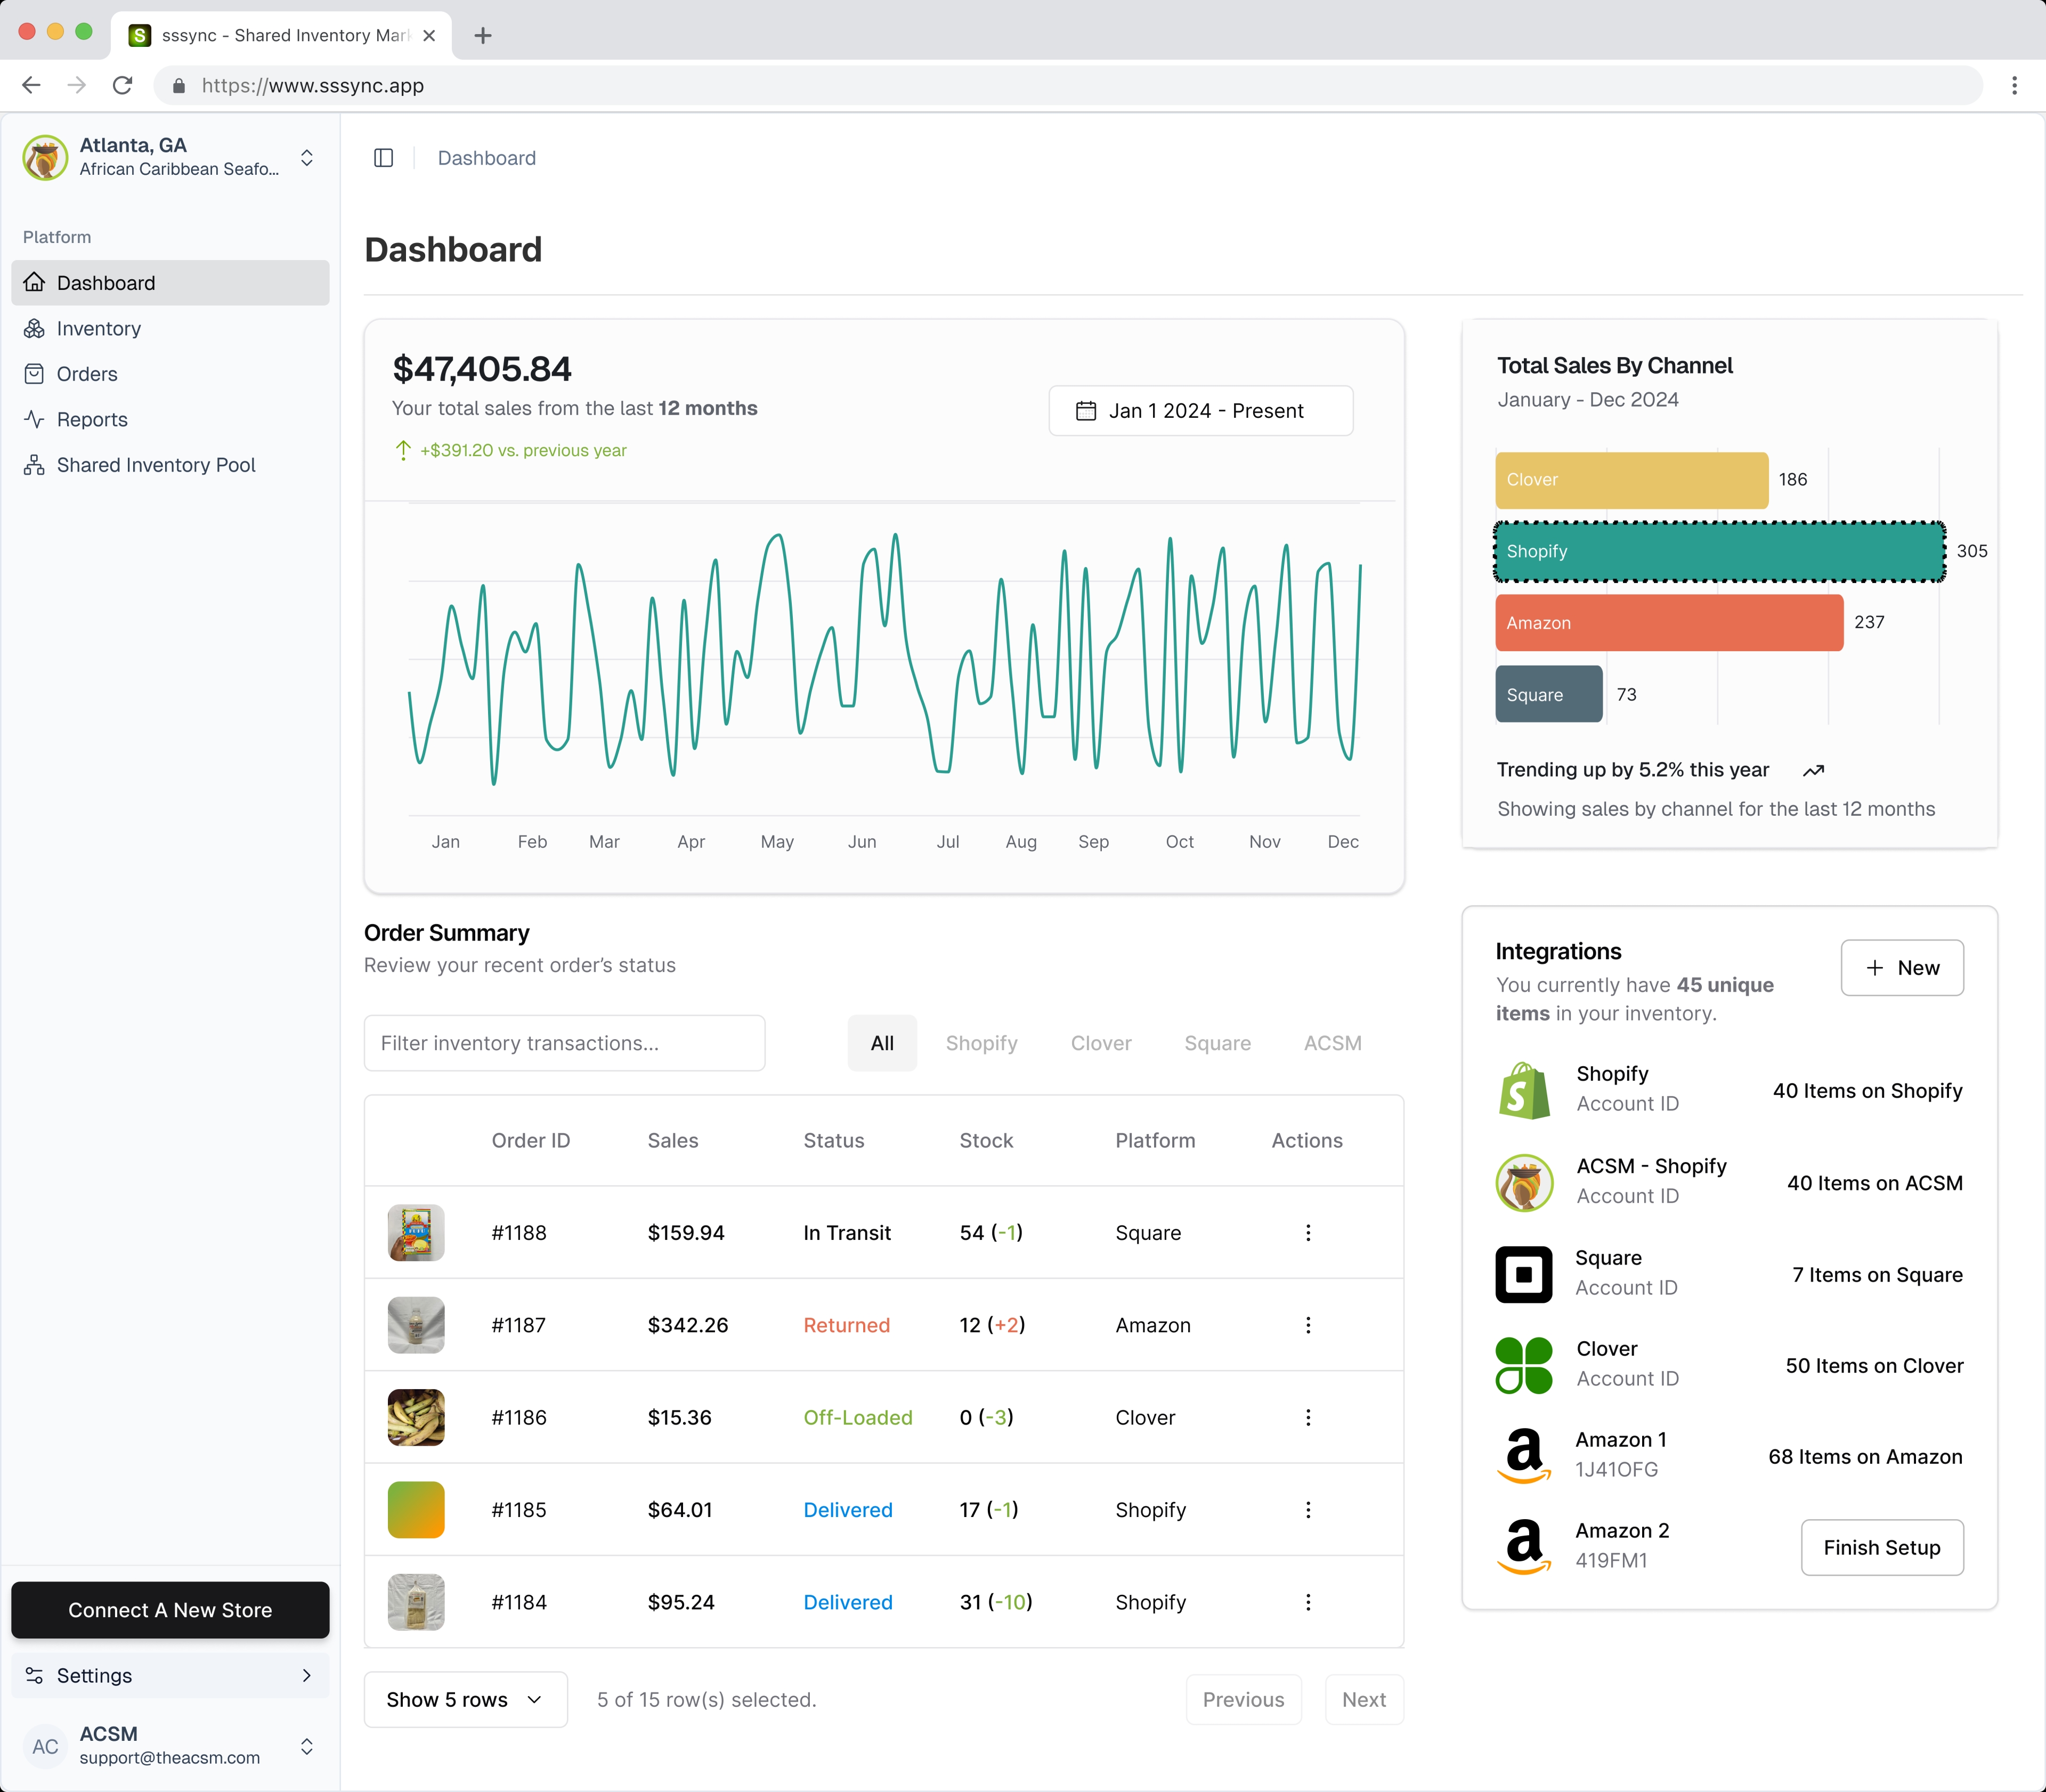Click the Returned status of order #1187
Viewport: 2046px width, 1792px height.
846,1325
